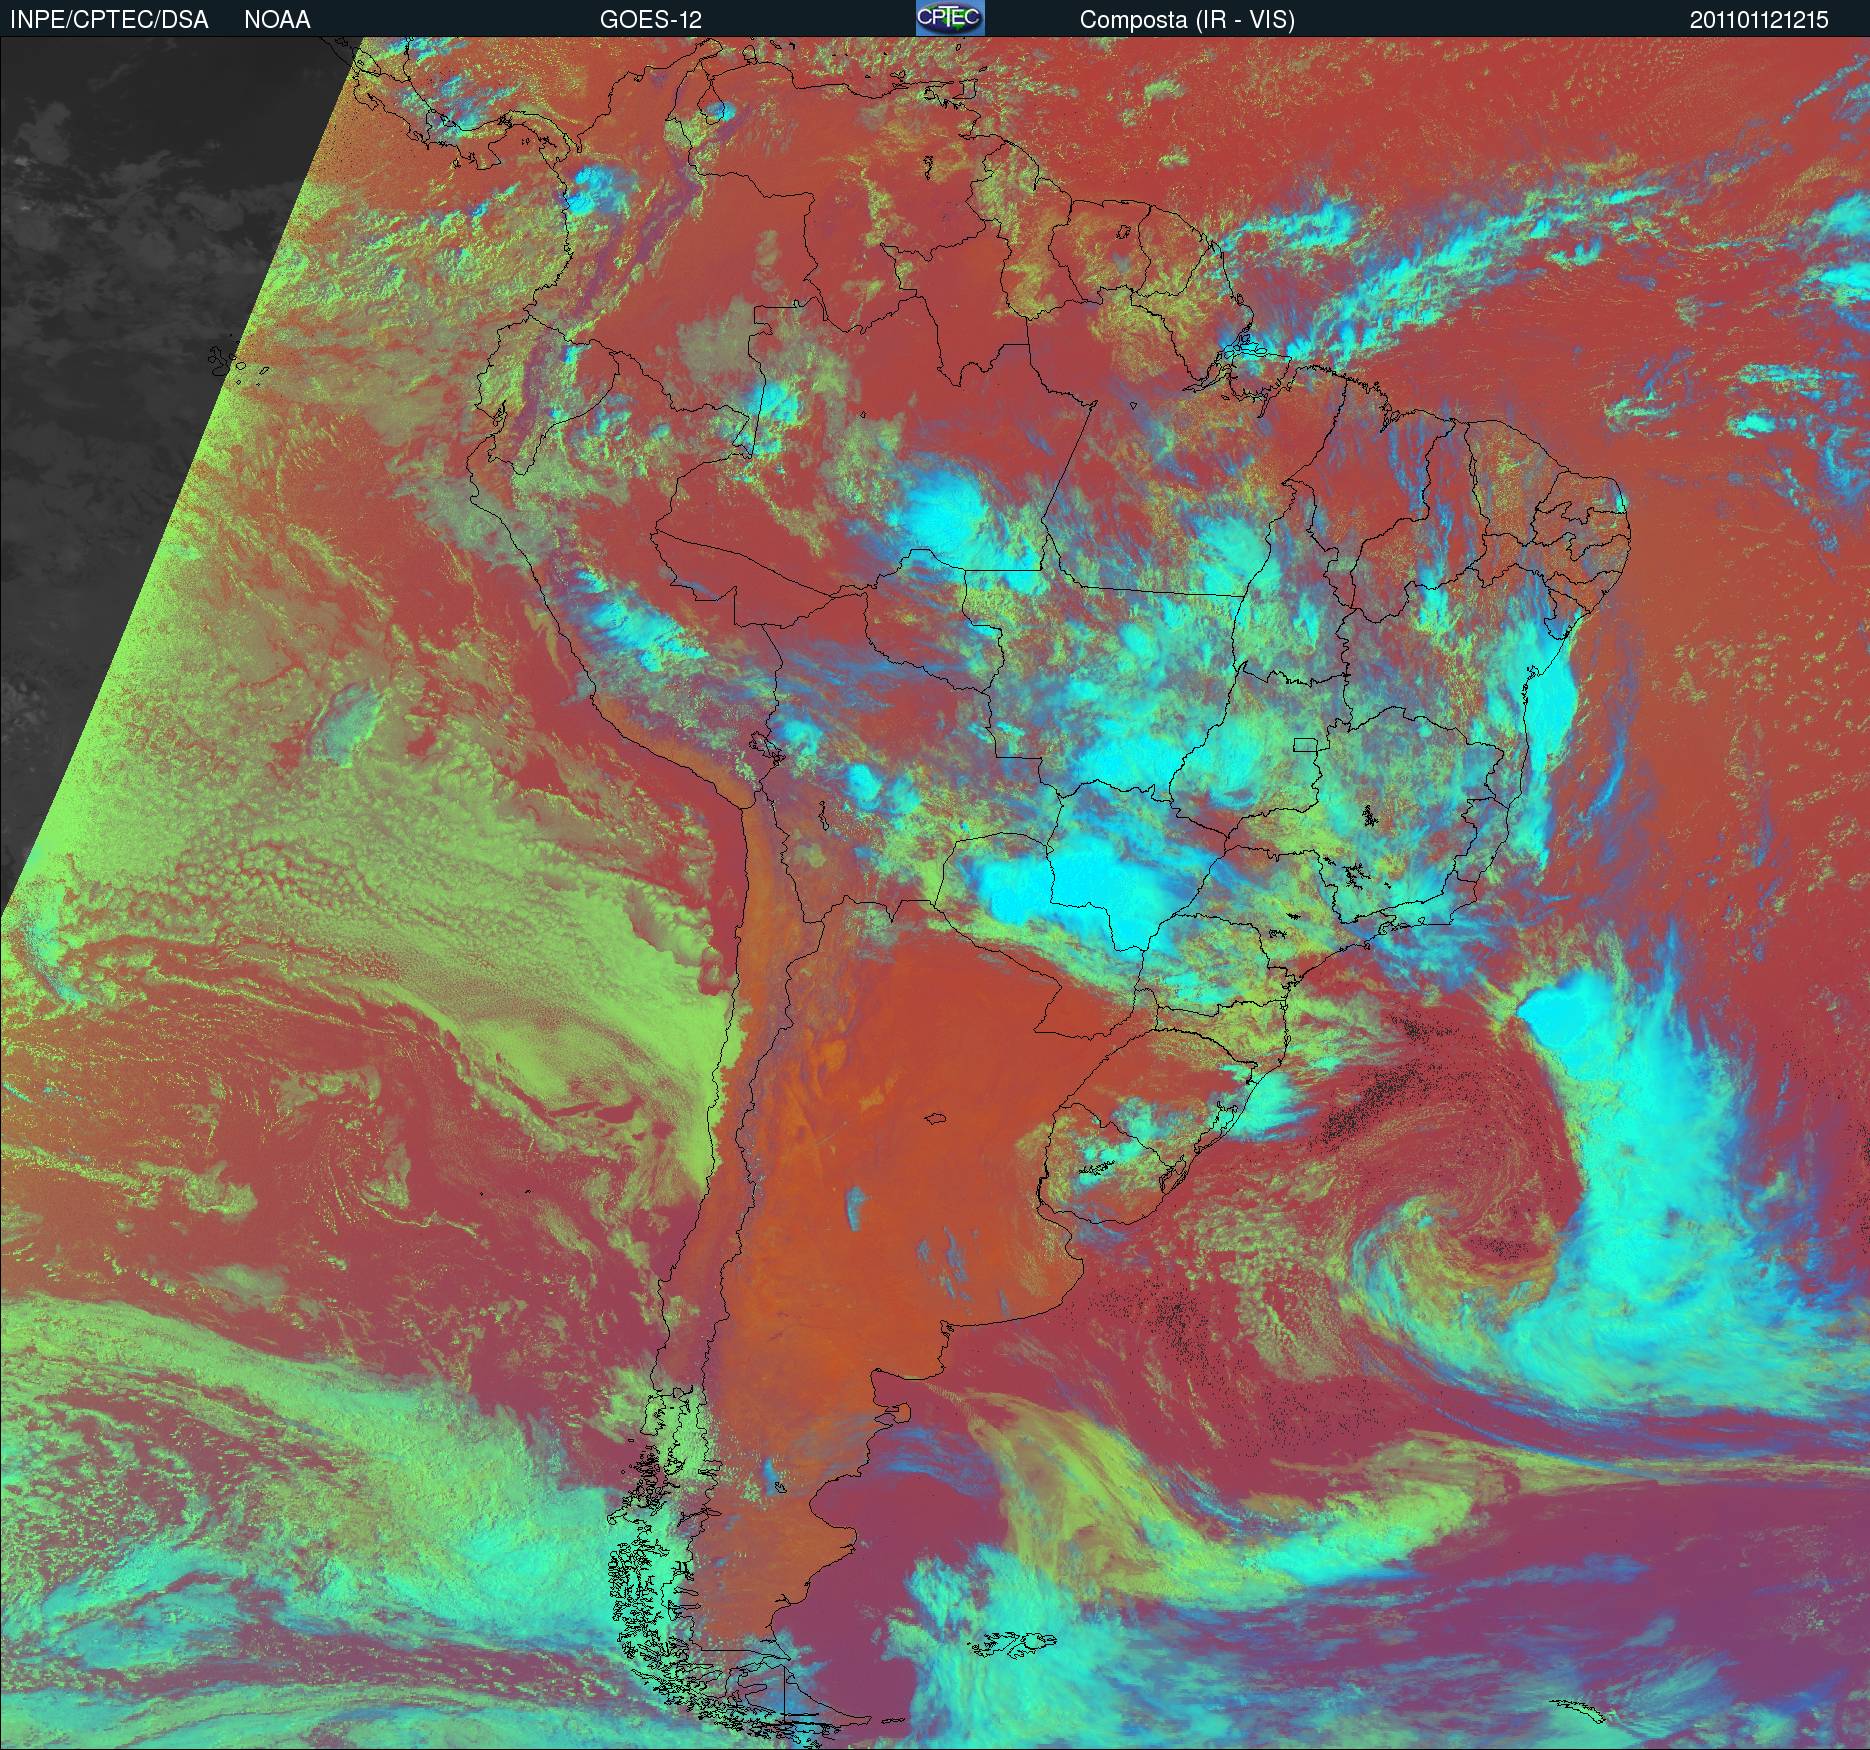This screenshot has height=1750, width=1870.
Task: Click the 'INPE/CPTEC/DSA' header text
Action: (109, 20)
